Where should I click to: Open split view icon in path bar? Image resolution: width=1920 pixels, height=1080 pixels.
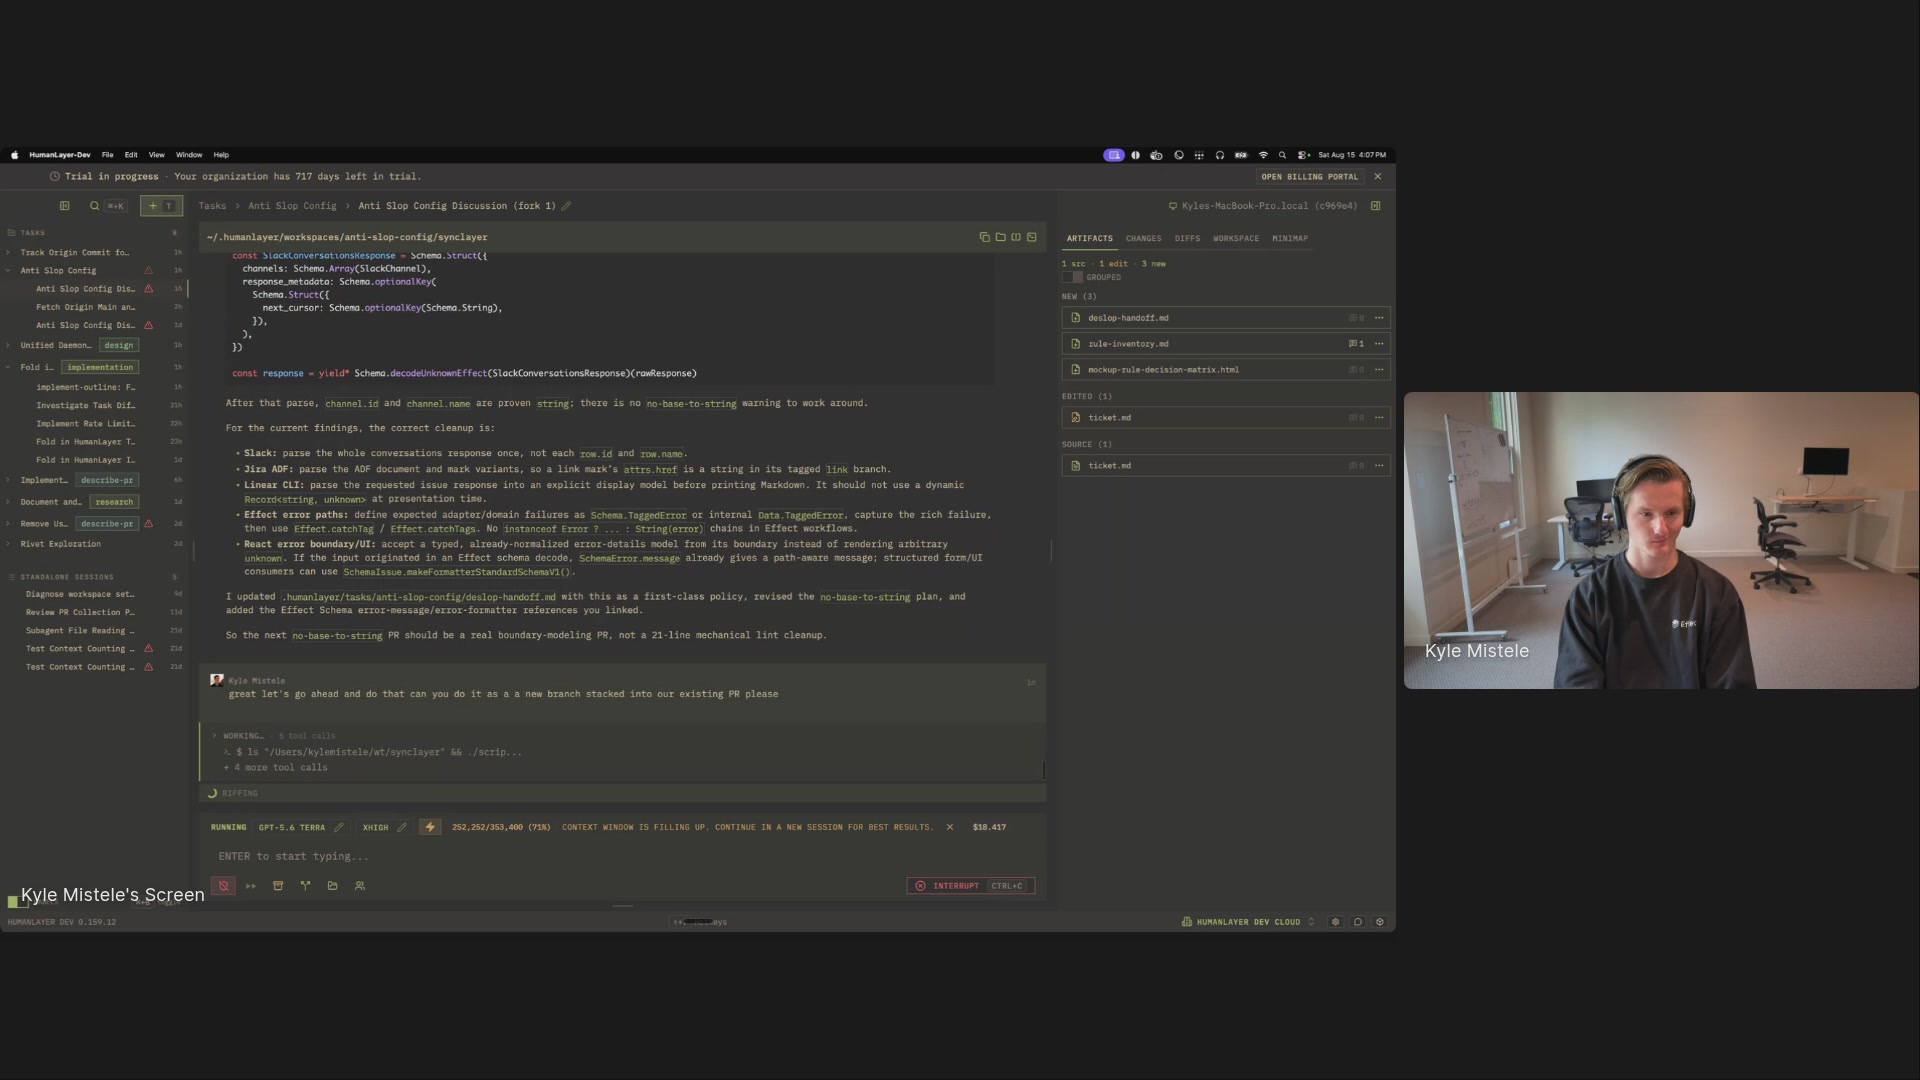(1016, 237)
